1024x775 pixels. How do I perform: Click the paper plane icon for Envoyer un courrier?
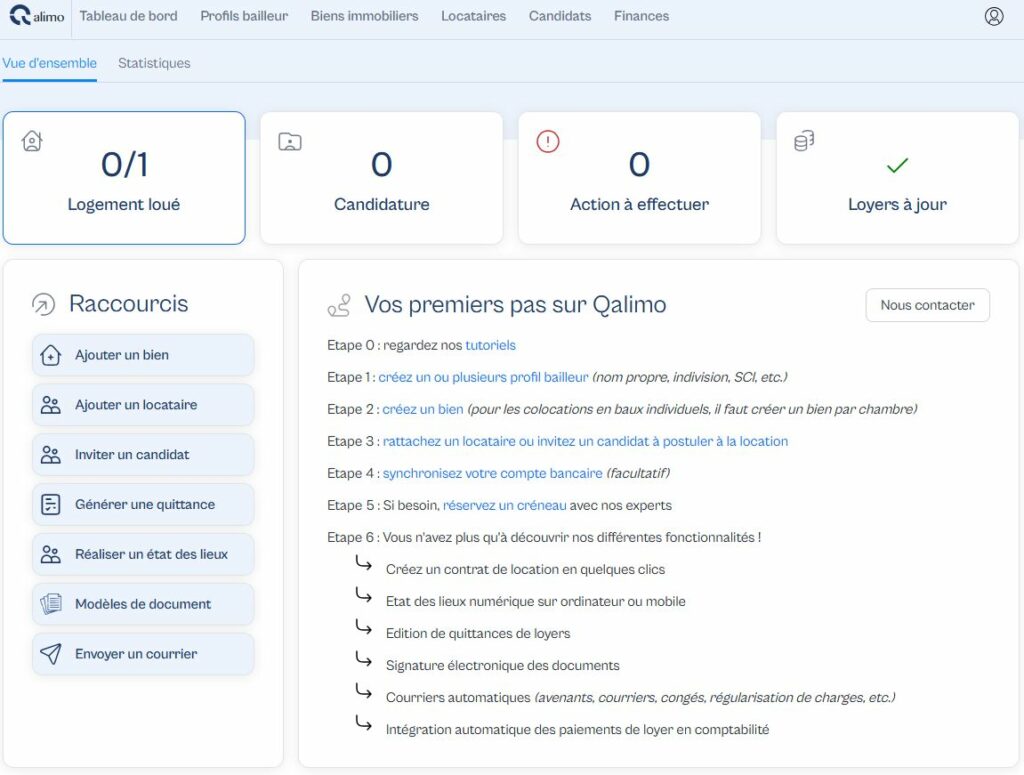51,654
